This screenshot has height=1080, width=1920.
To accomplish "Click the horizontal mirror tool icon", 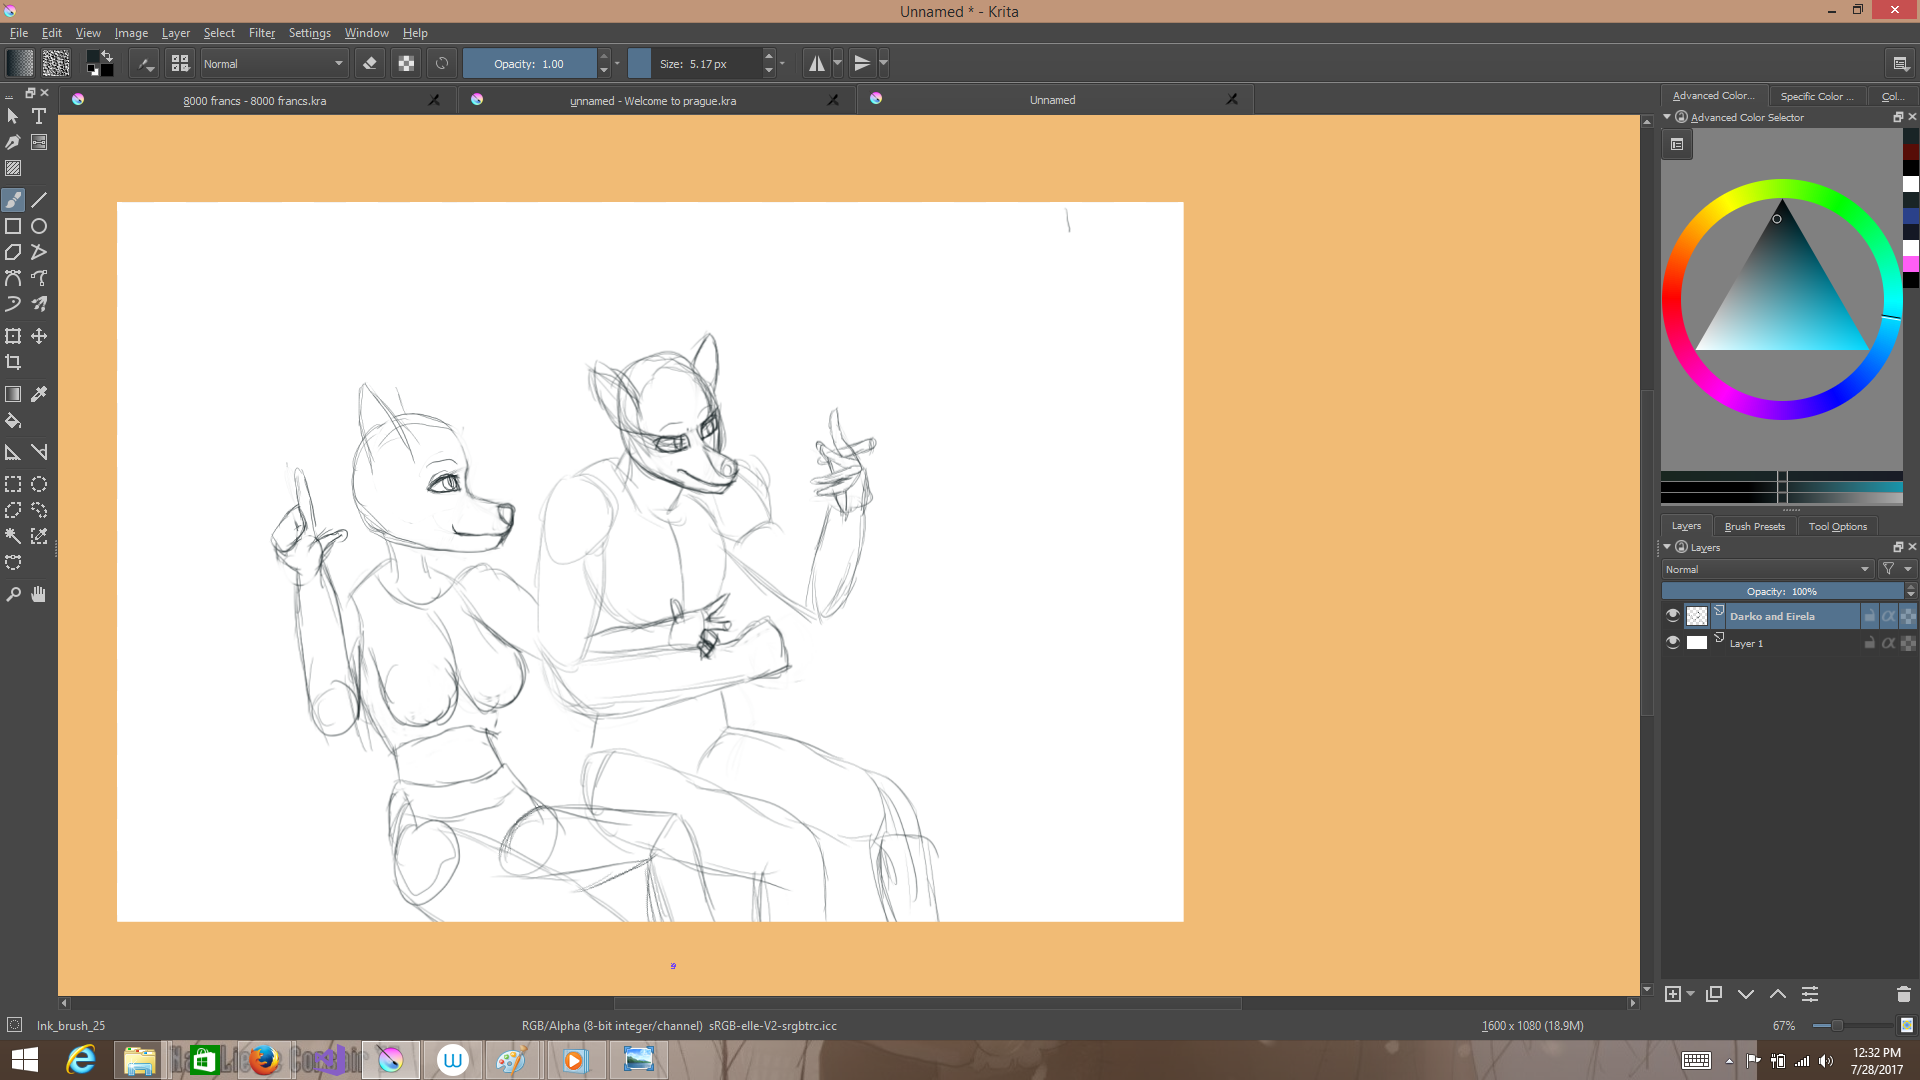I will pos(817,64).
